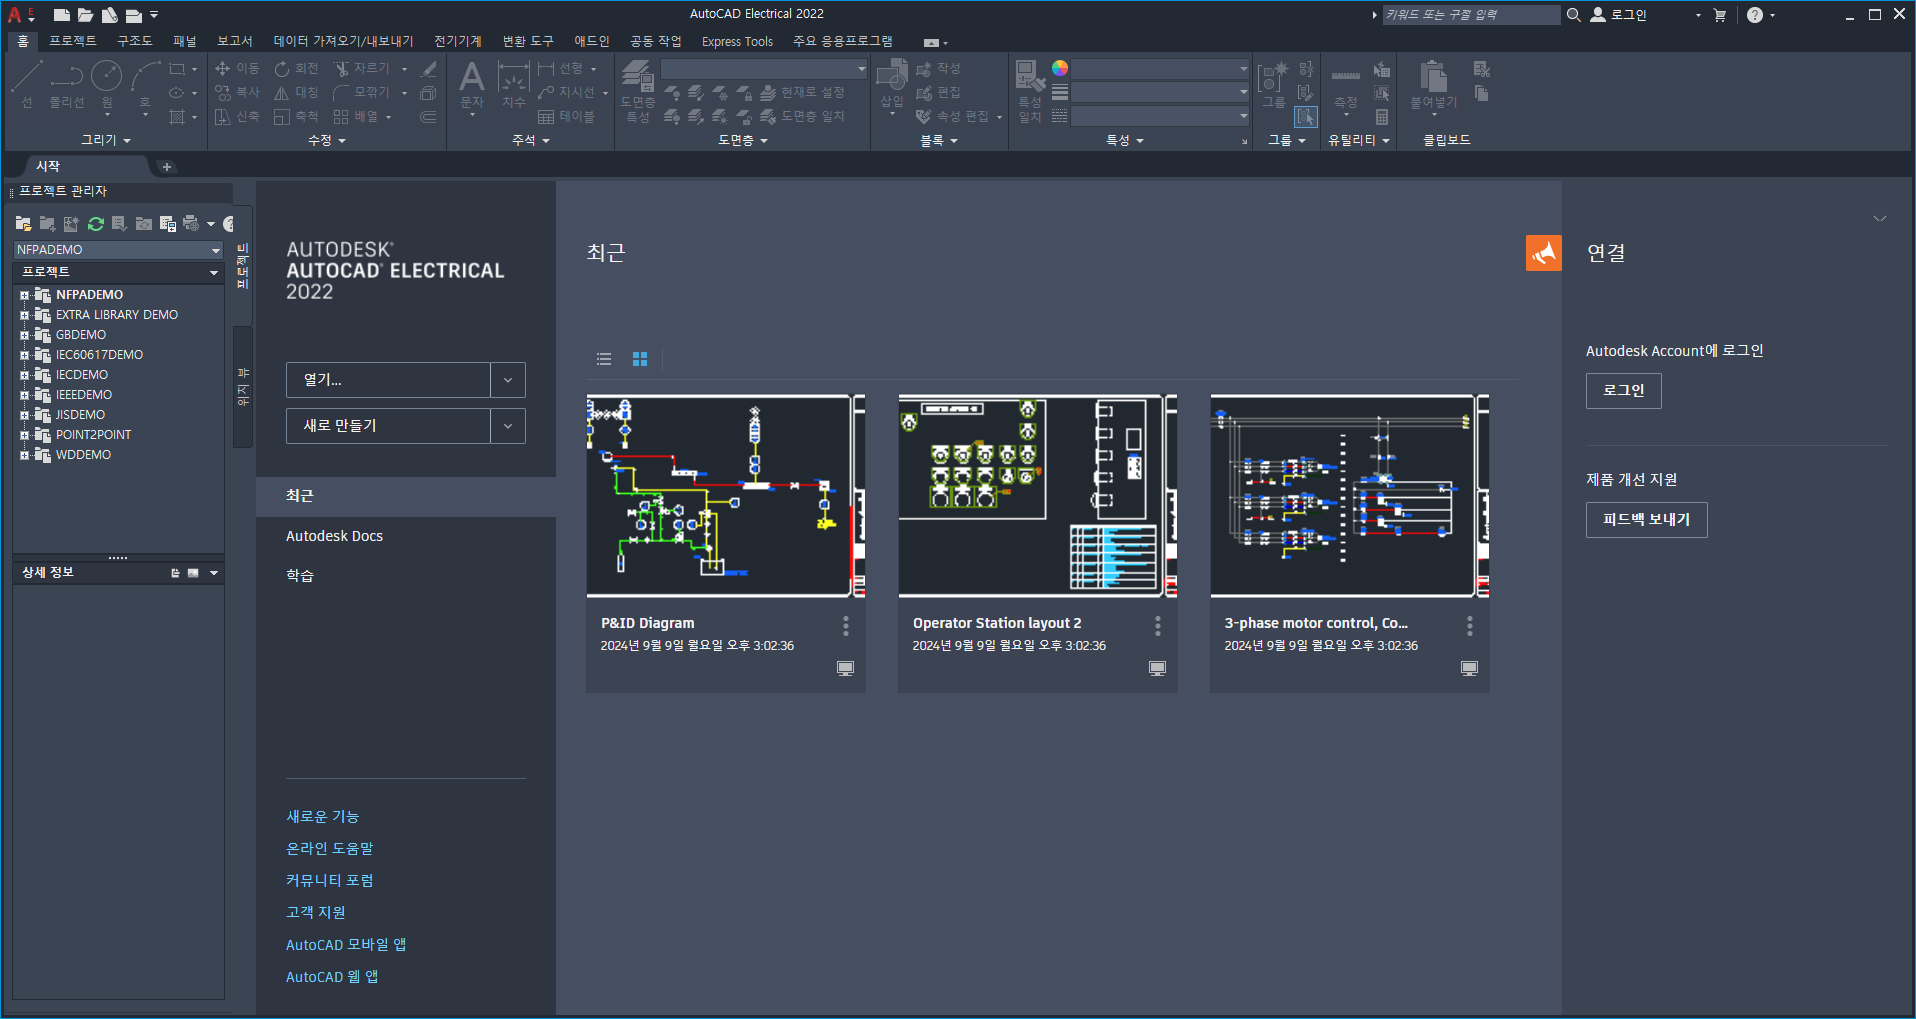Switch recent files to list view

click(x=604, y=359)
